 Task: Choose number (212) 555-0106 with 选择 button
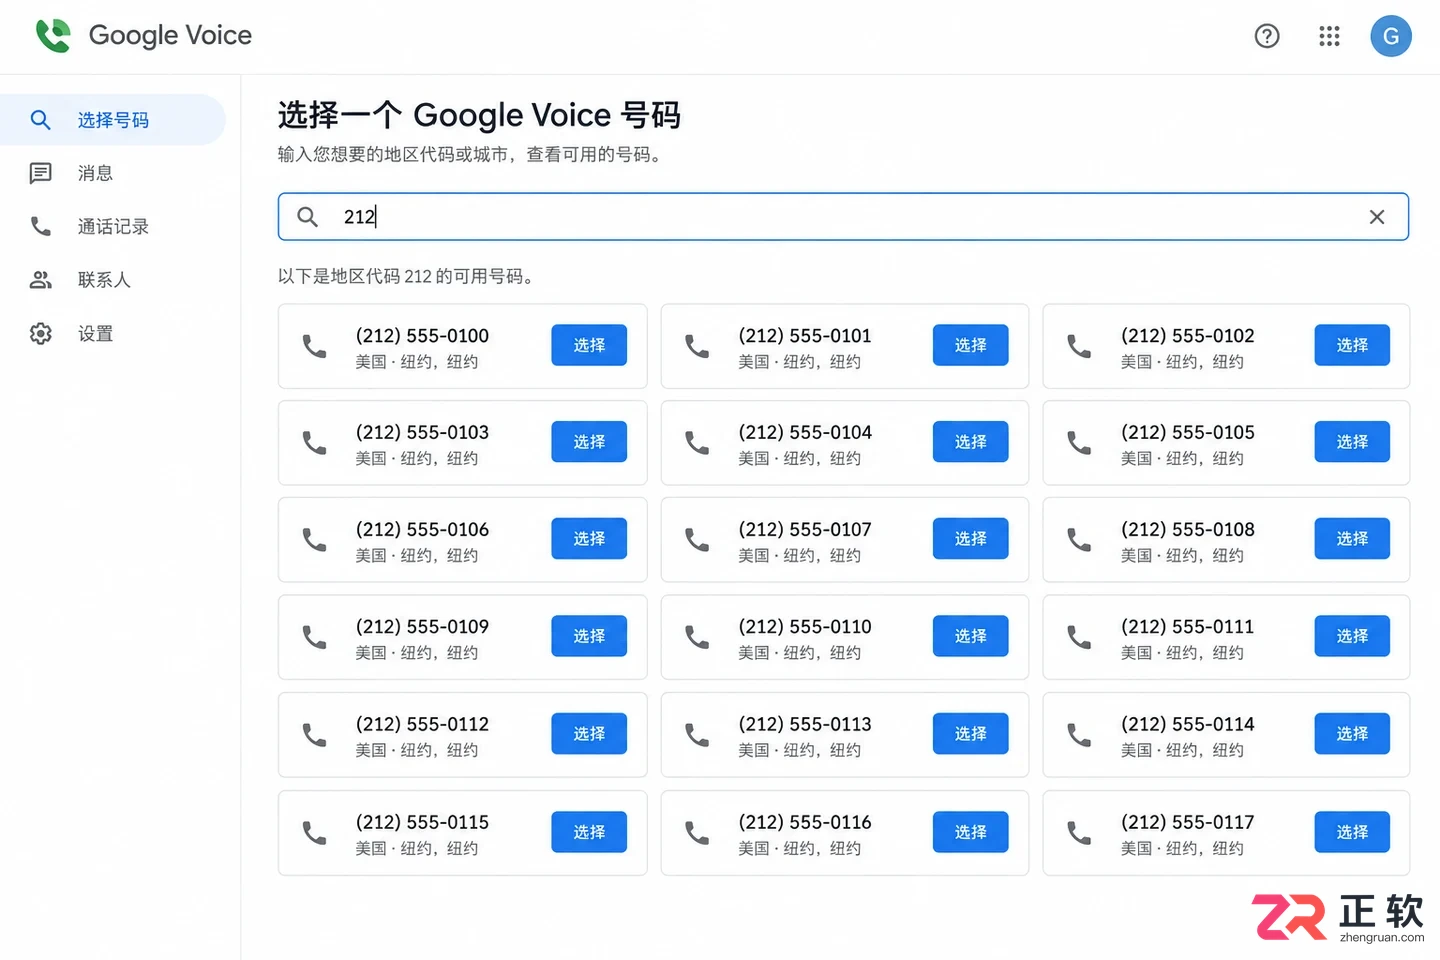[589, 539]
